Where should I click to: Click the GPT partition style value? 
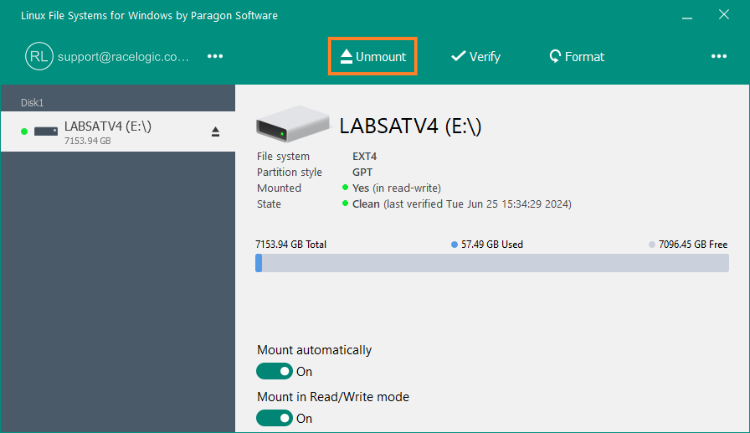point(362,172)
